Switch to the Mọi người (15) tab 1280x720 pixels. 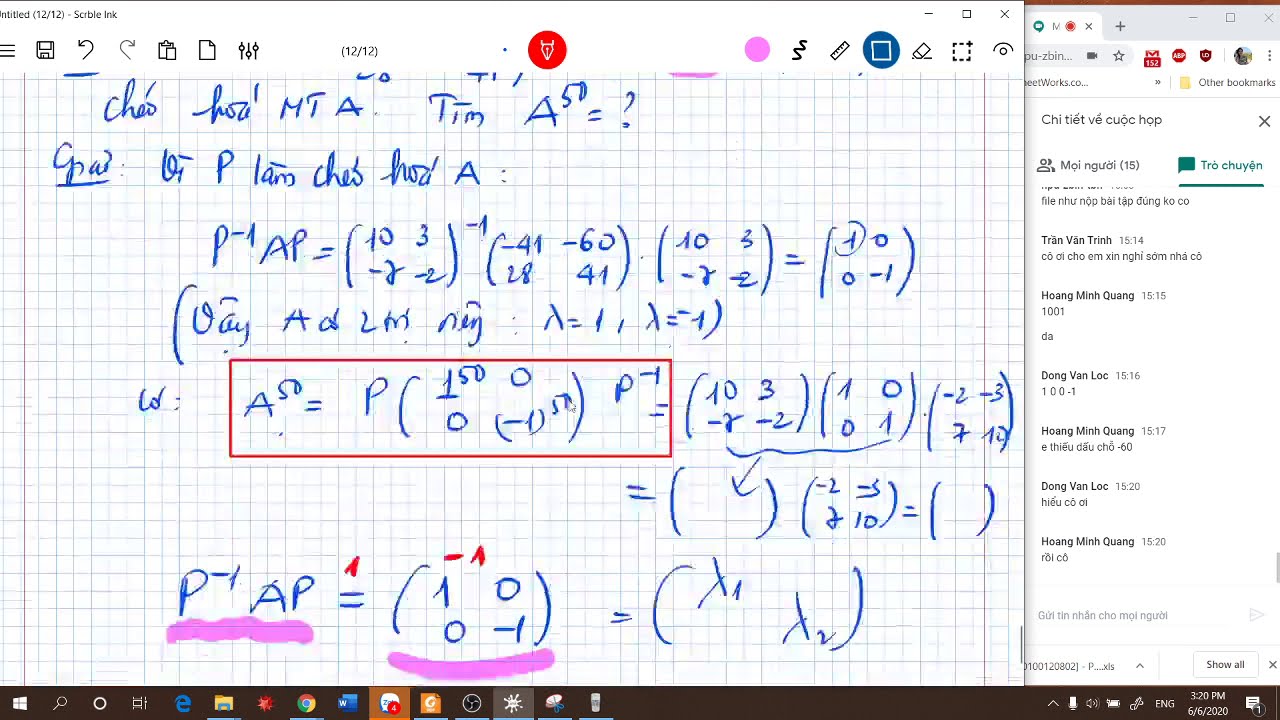click(x=1088, y=165)
